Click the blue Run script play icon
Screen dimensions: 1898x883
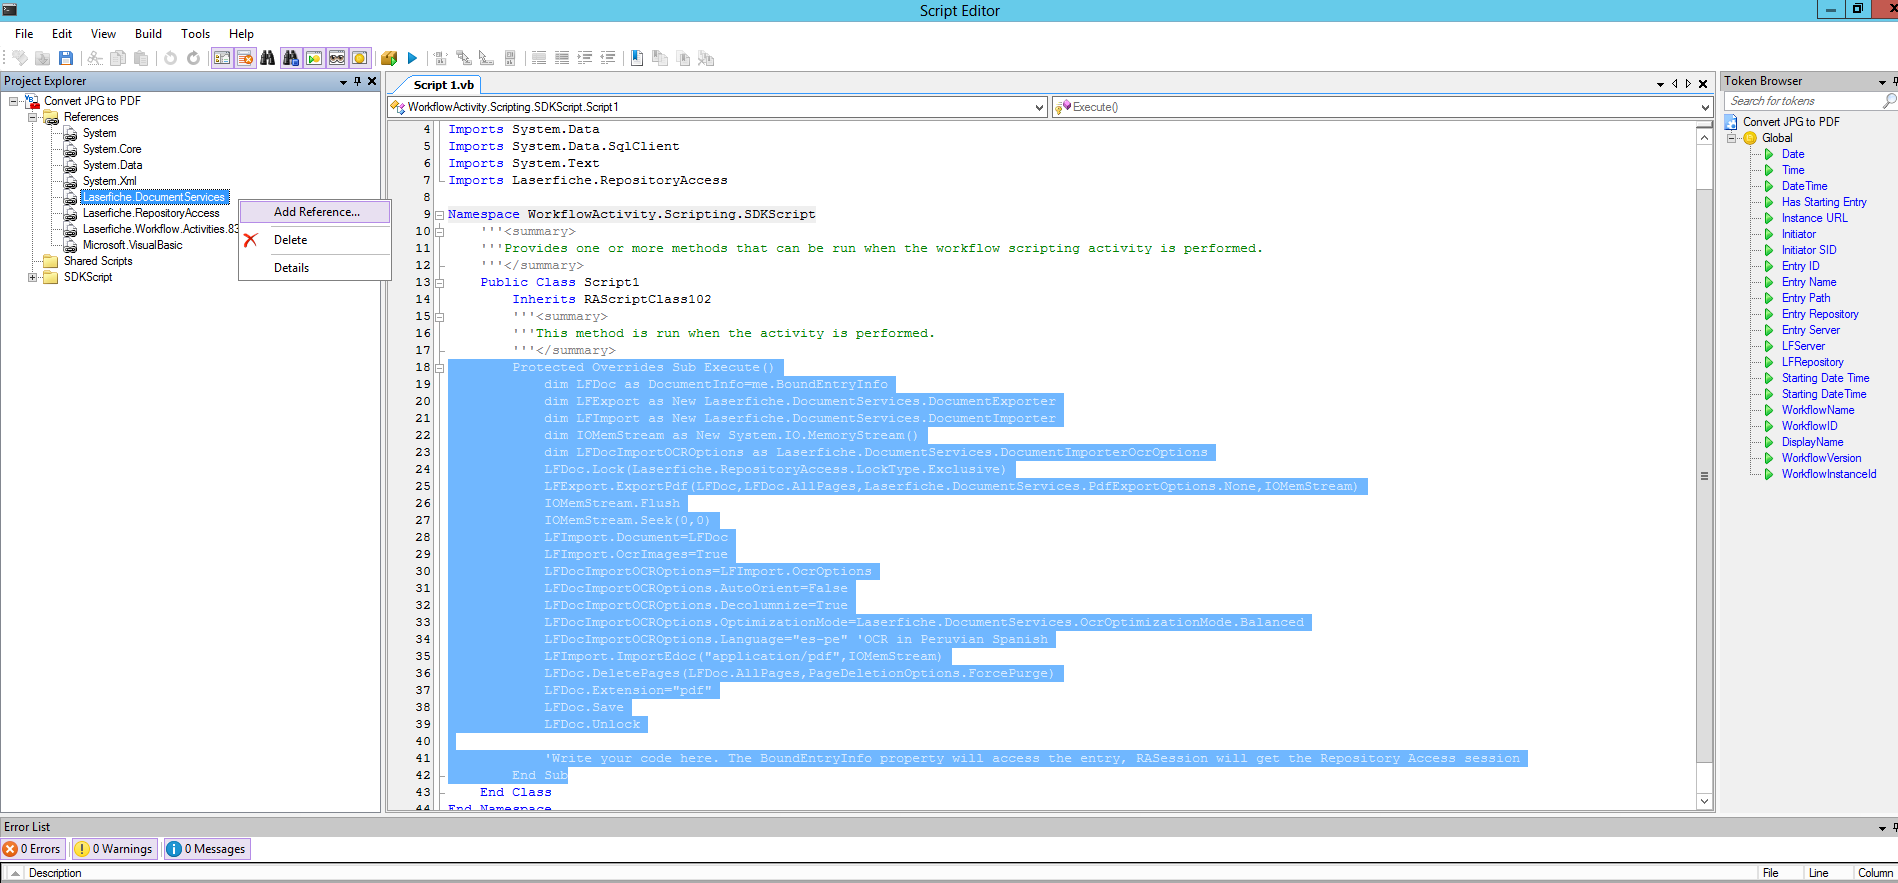point(412,58)
